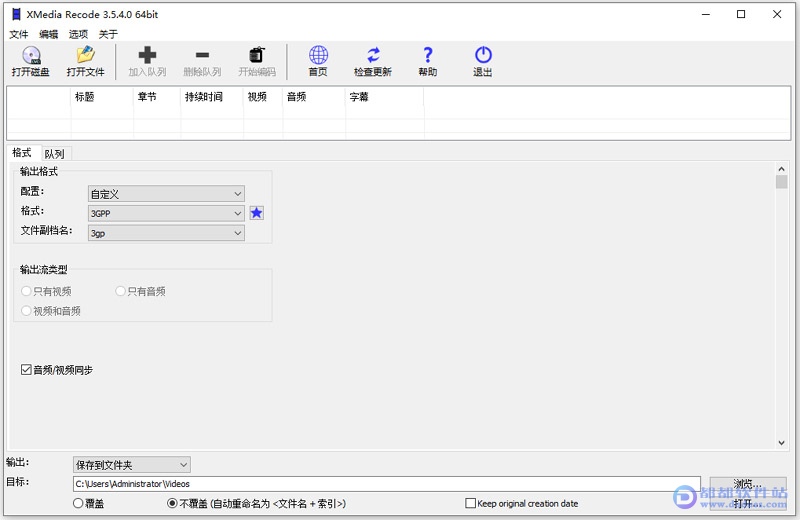Add to queue using 加入队列 plus icon

click(147, 61)
